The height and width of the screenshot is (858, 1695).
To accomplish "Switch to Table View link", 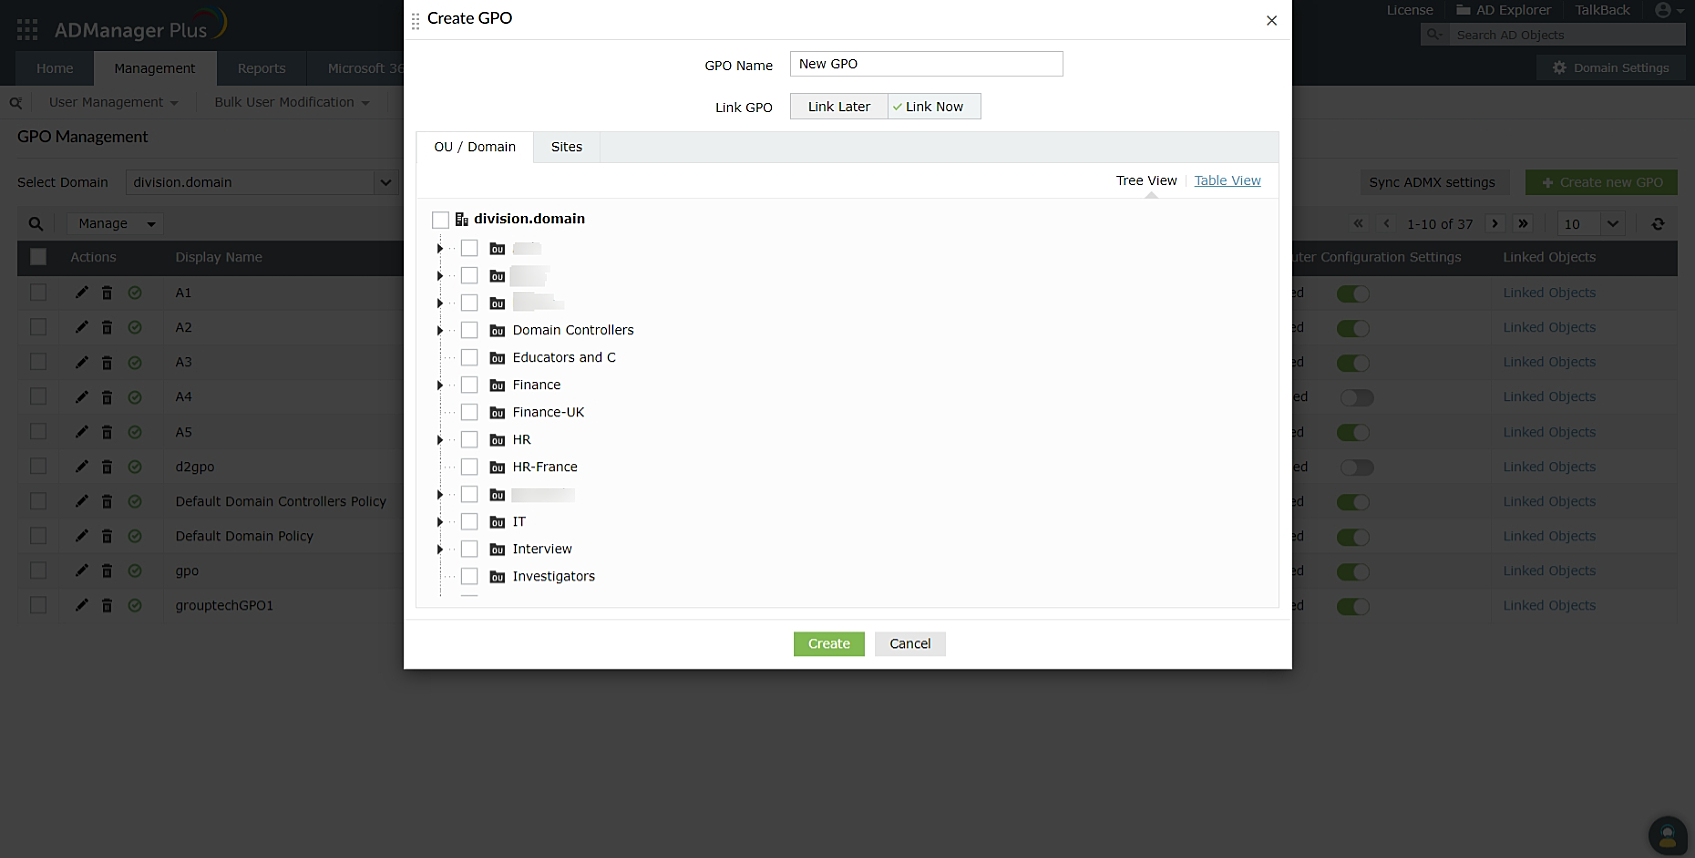I will point(1227,181).
